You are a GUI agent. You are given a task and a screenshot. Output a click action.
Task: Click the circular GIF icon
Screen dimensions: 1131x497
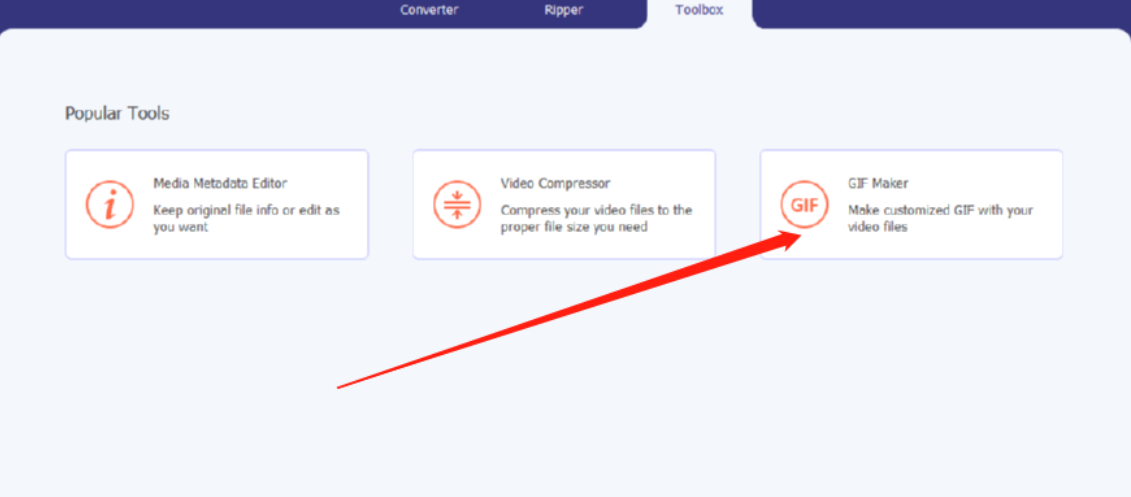click(x=804, y=204)
